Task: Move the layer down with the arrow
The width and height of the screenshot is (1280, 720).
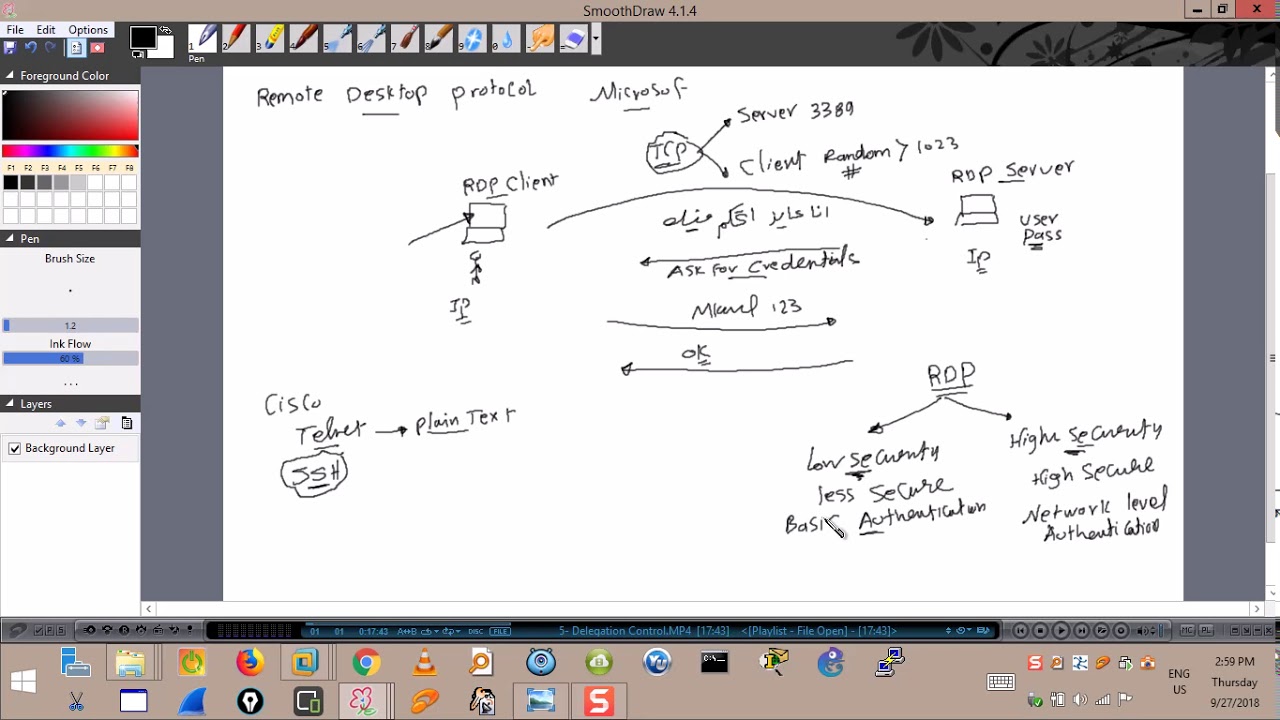Action: click(x=81, y=423)
